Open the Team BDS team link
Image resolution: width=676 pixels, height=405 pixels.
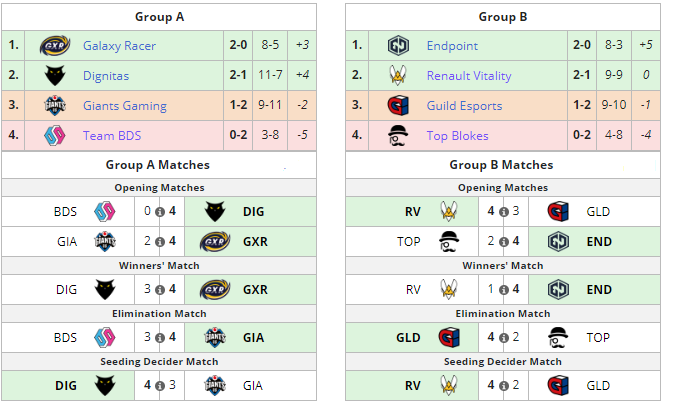(x=112, y=135)
